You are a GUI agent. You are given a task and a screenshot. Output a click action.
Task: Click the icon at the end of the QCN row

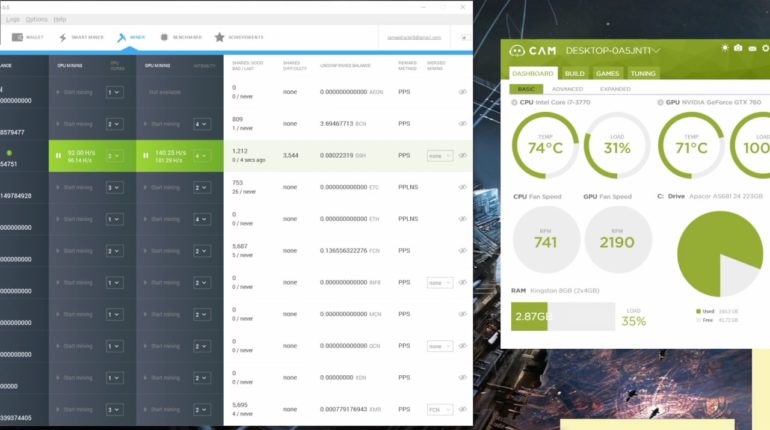(462, 346)
